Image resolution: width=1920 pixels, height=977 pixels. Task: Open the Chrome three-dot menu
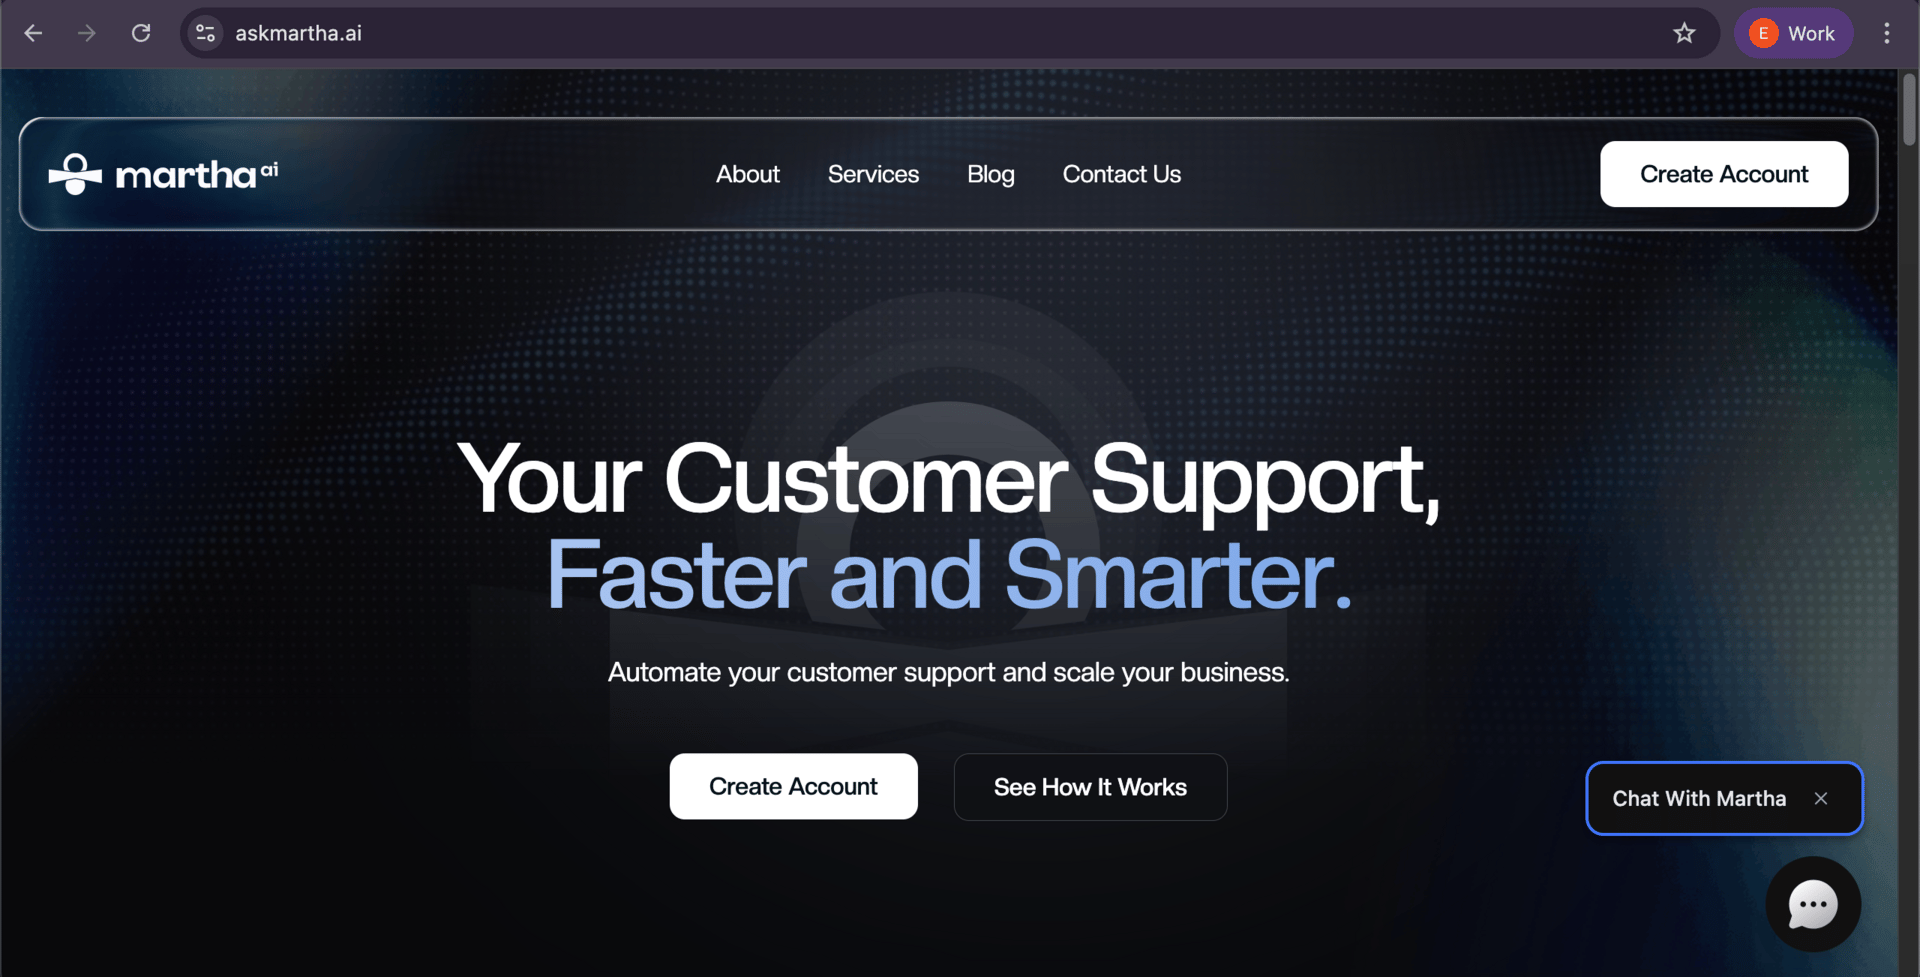[1886, 33]
